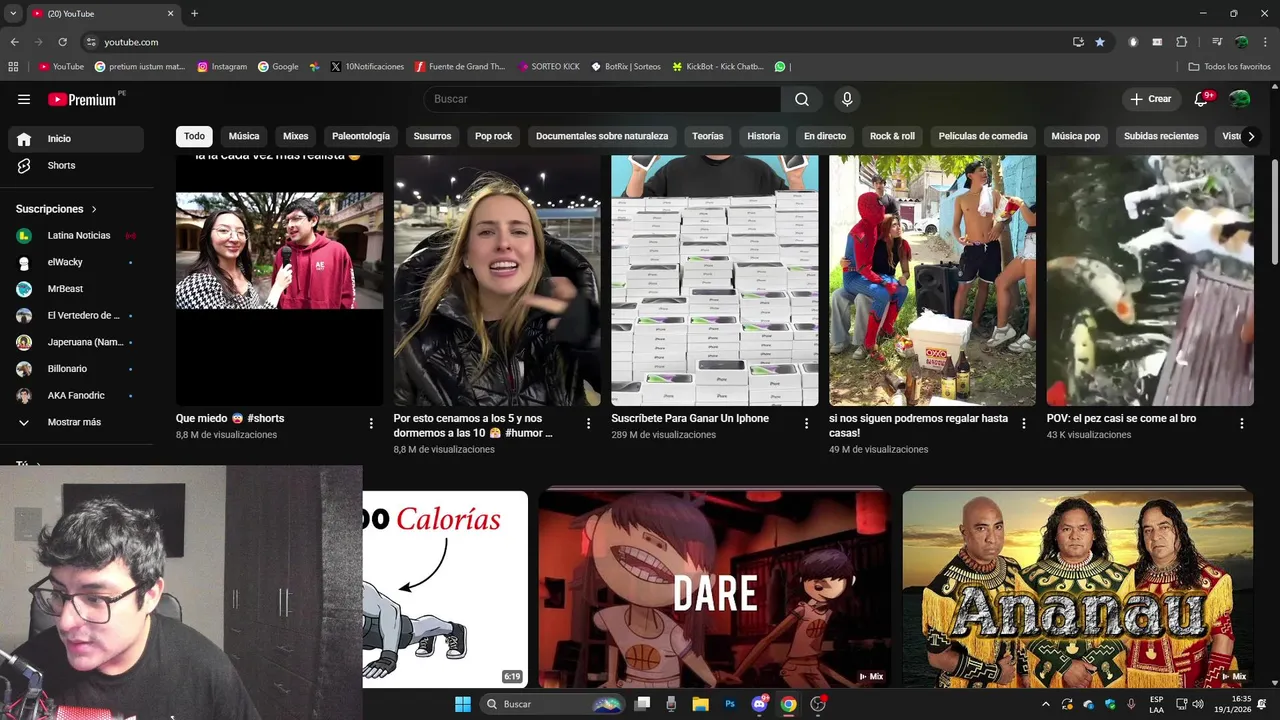Open the DARE mix thumbnail
This screenshot has width=1280, height=720.
tap(715, 588)
